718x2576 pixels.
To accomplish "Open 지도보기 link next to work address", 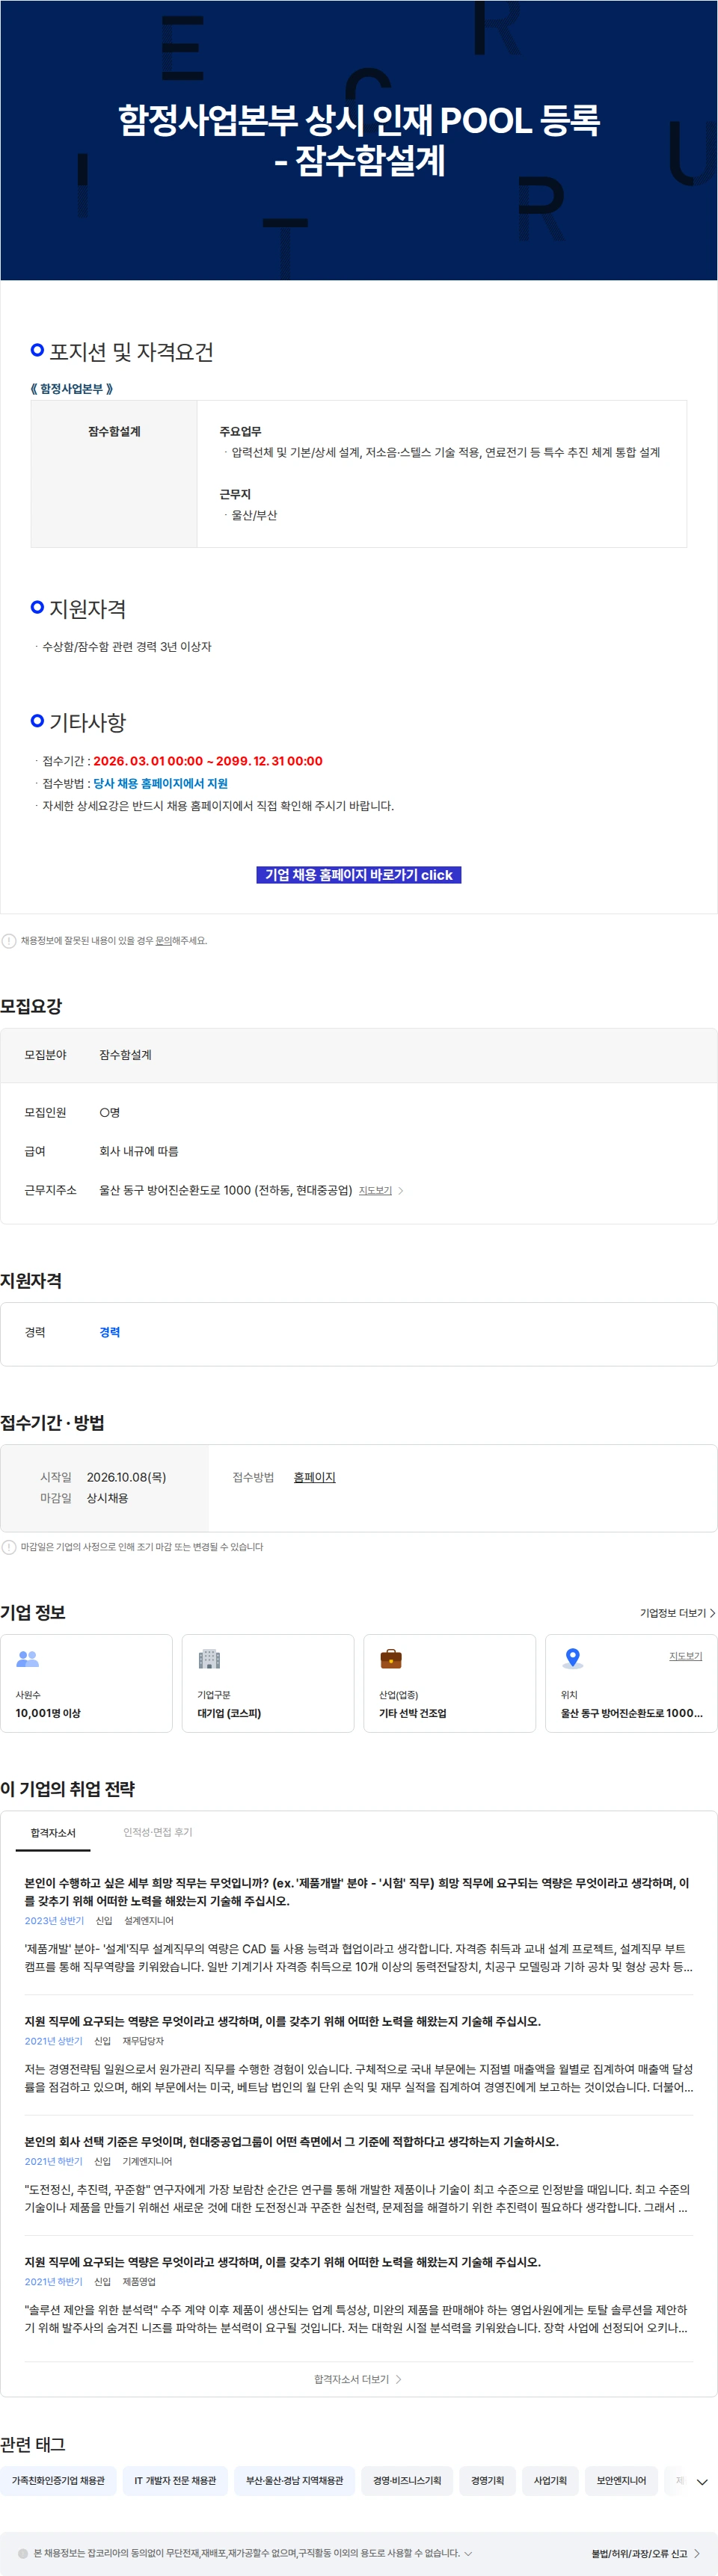I will coord(375,1191).
